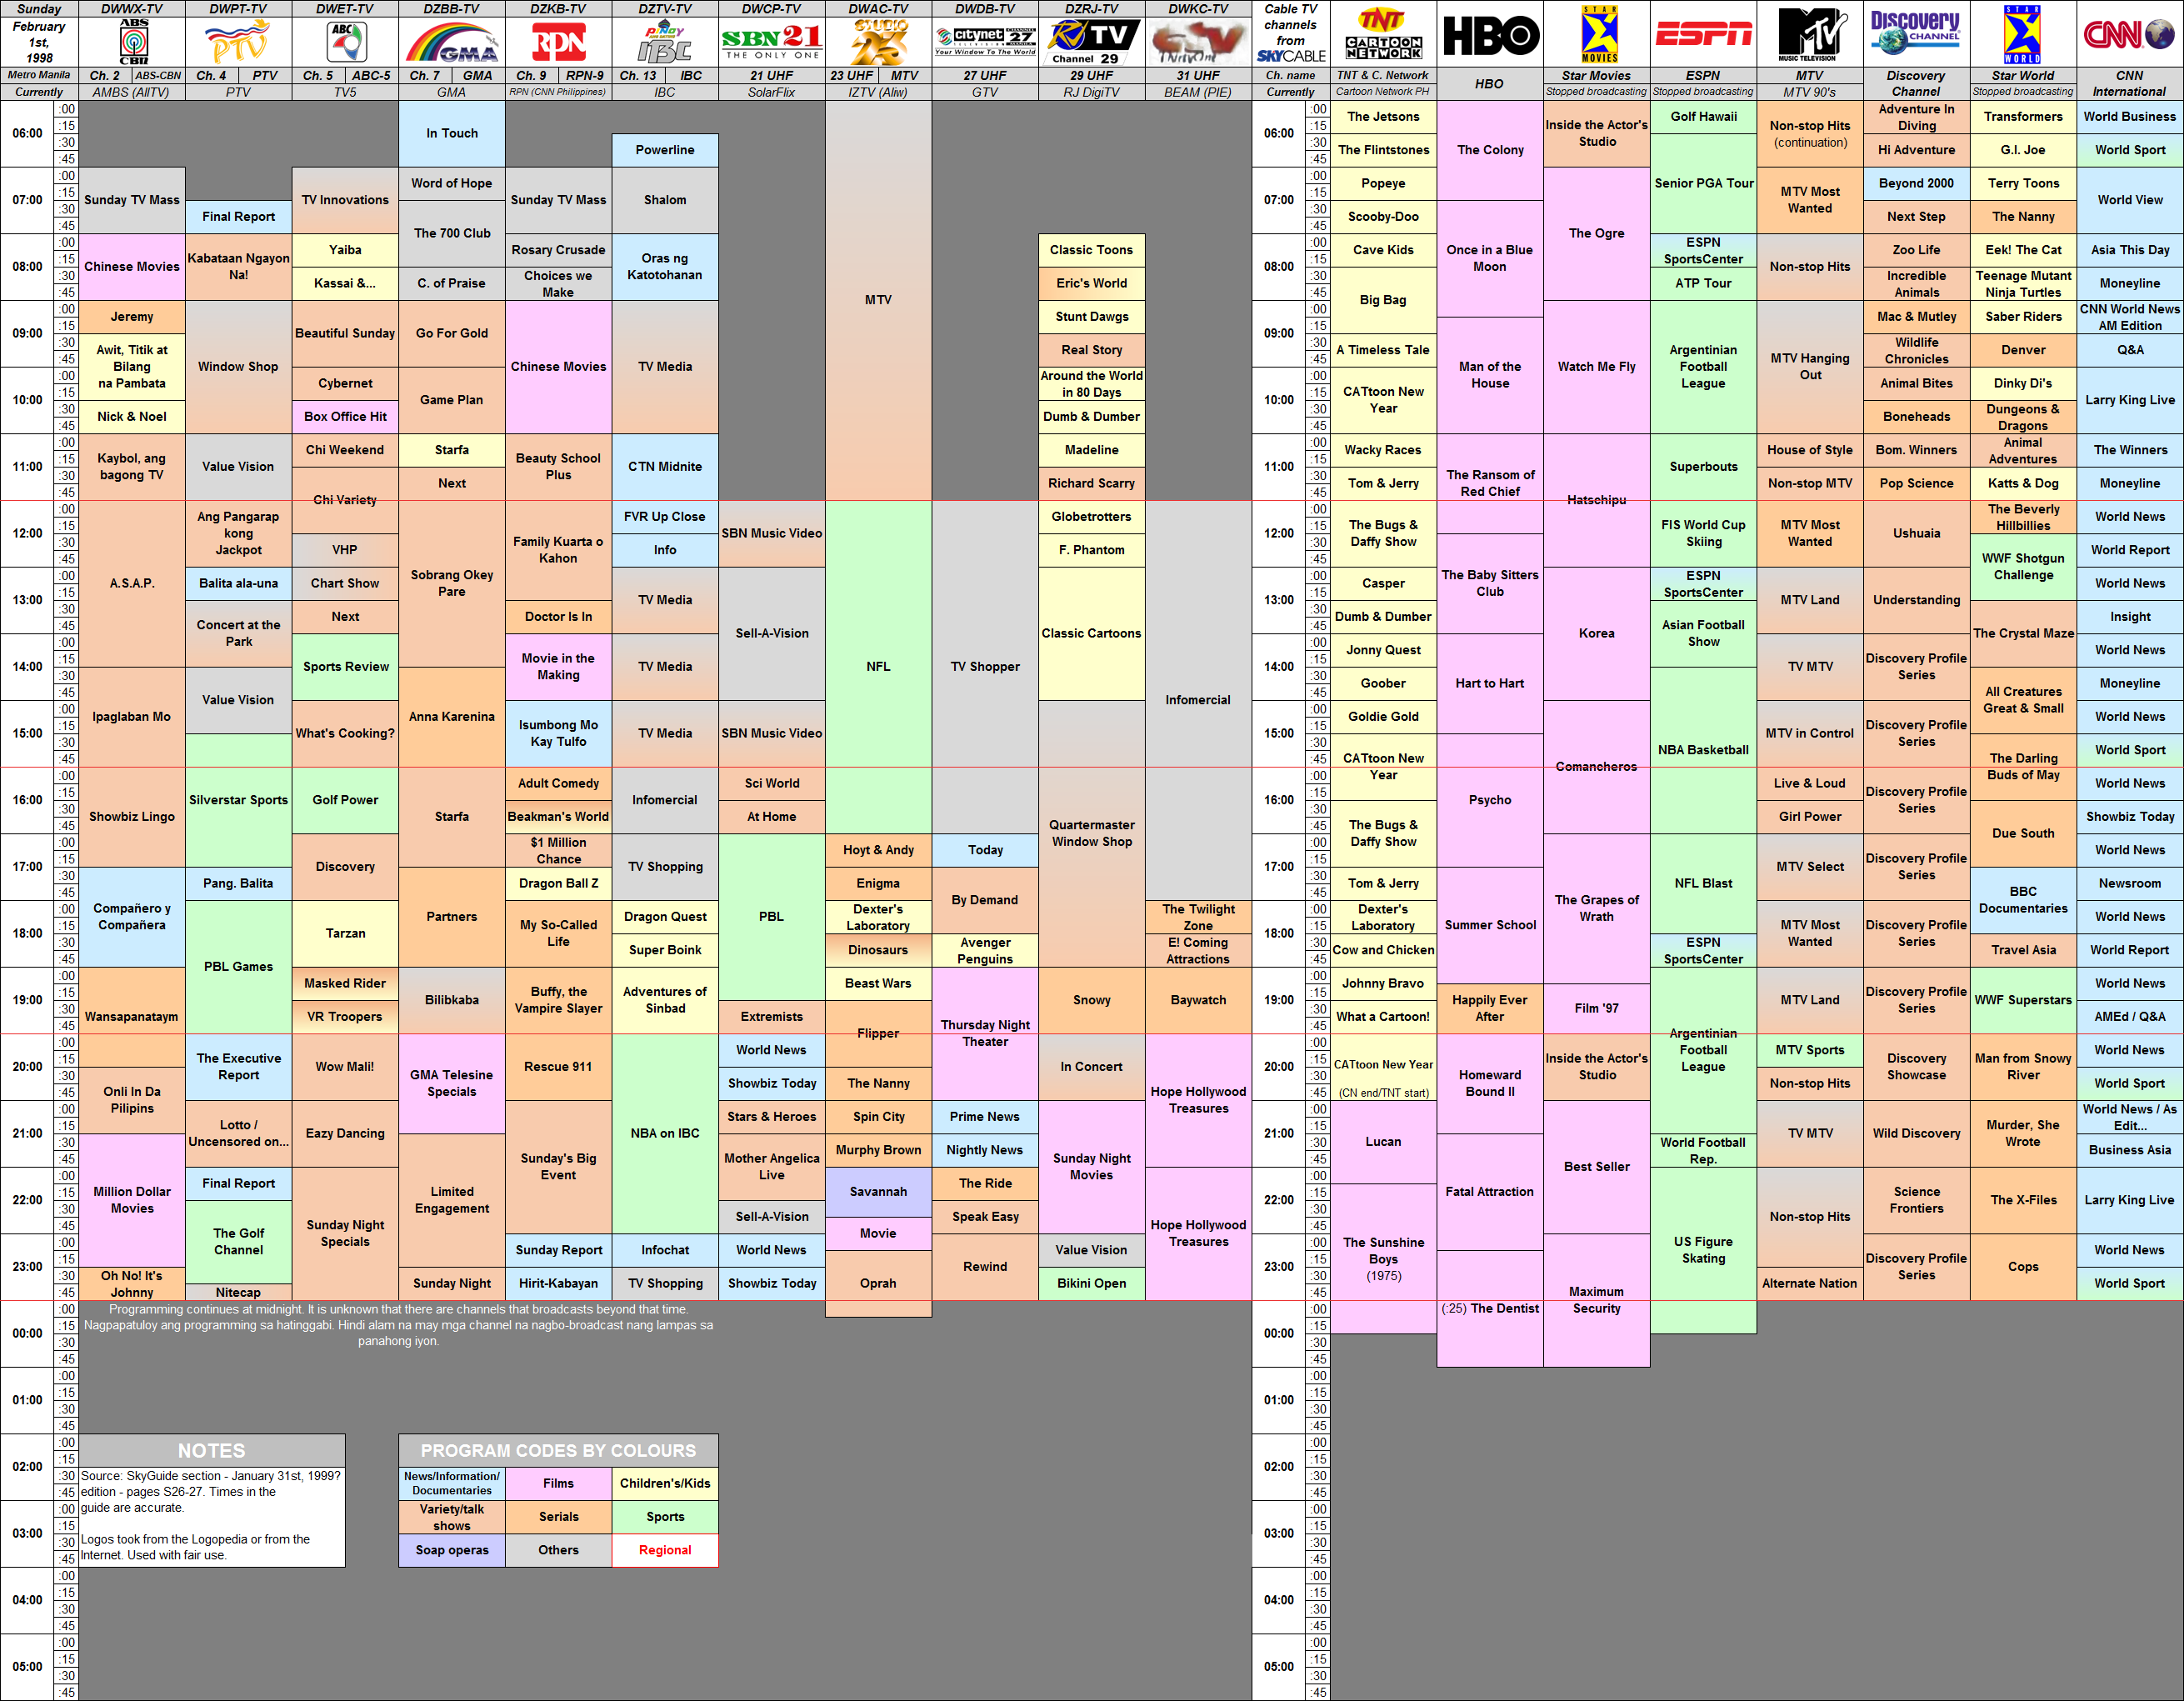Screen dimensions: 2184x1701
Task: Click the Thursday Night Theater cell
Action: point(985,1033)
